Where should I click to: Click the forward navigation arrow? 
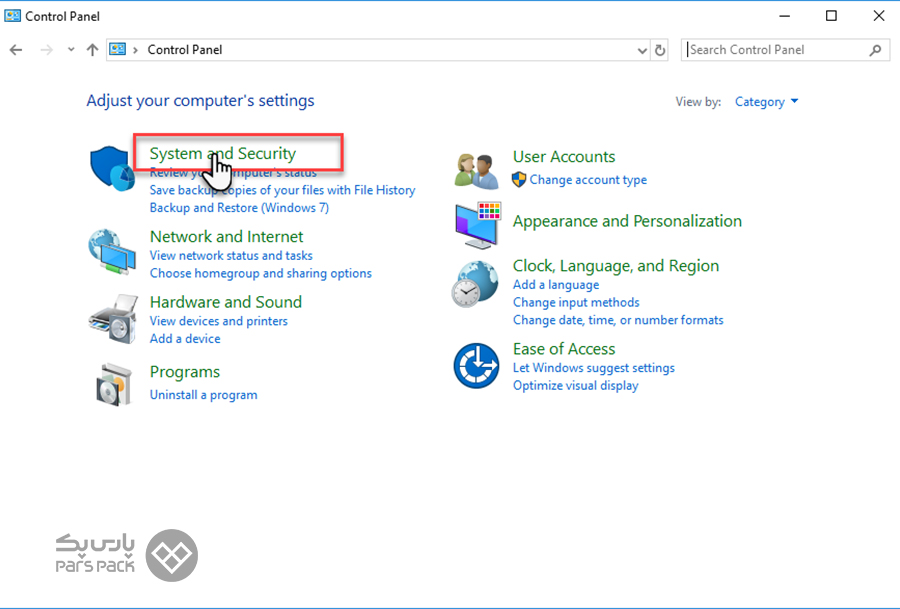pos(46,50)
